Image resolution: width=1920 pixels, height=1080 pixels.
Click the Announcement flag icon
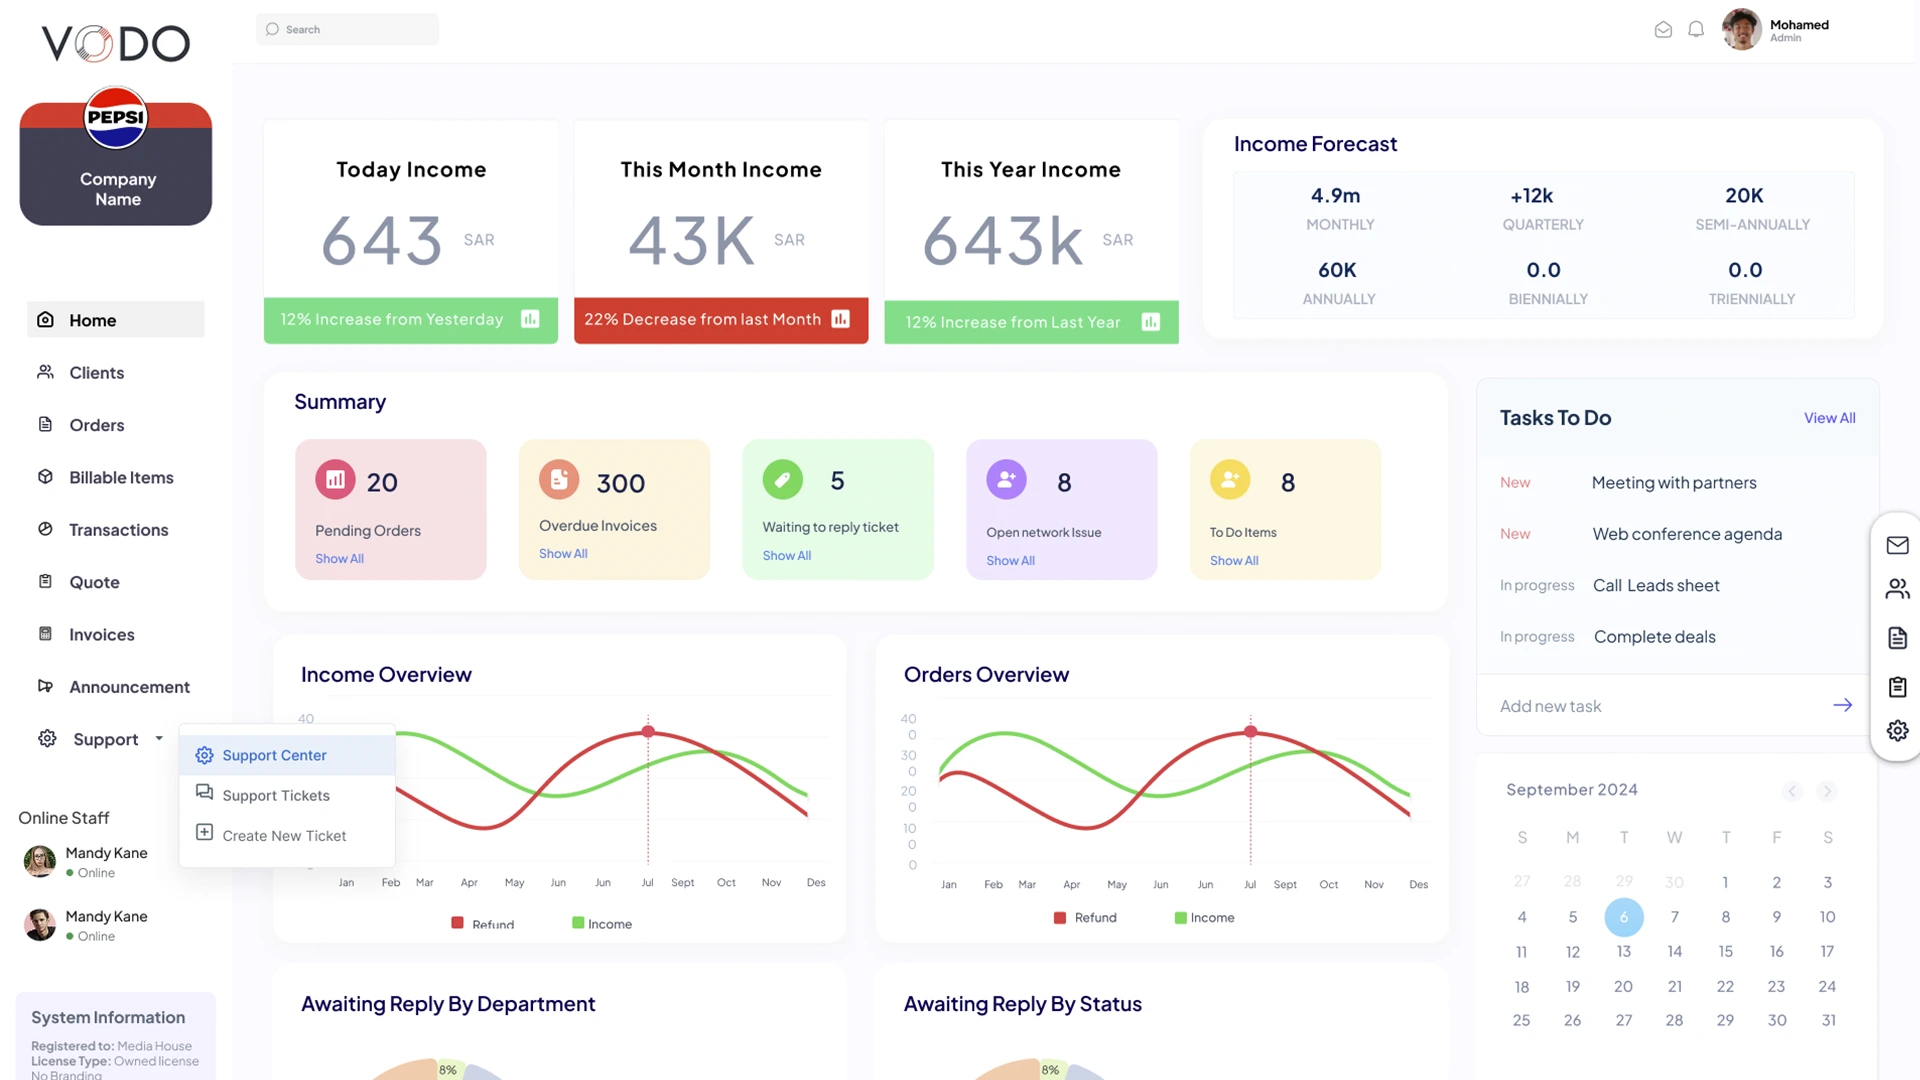(45, 686)
